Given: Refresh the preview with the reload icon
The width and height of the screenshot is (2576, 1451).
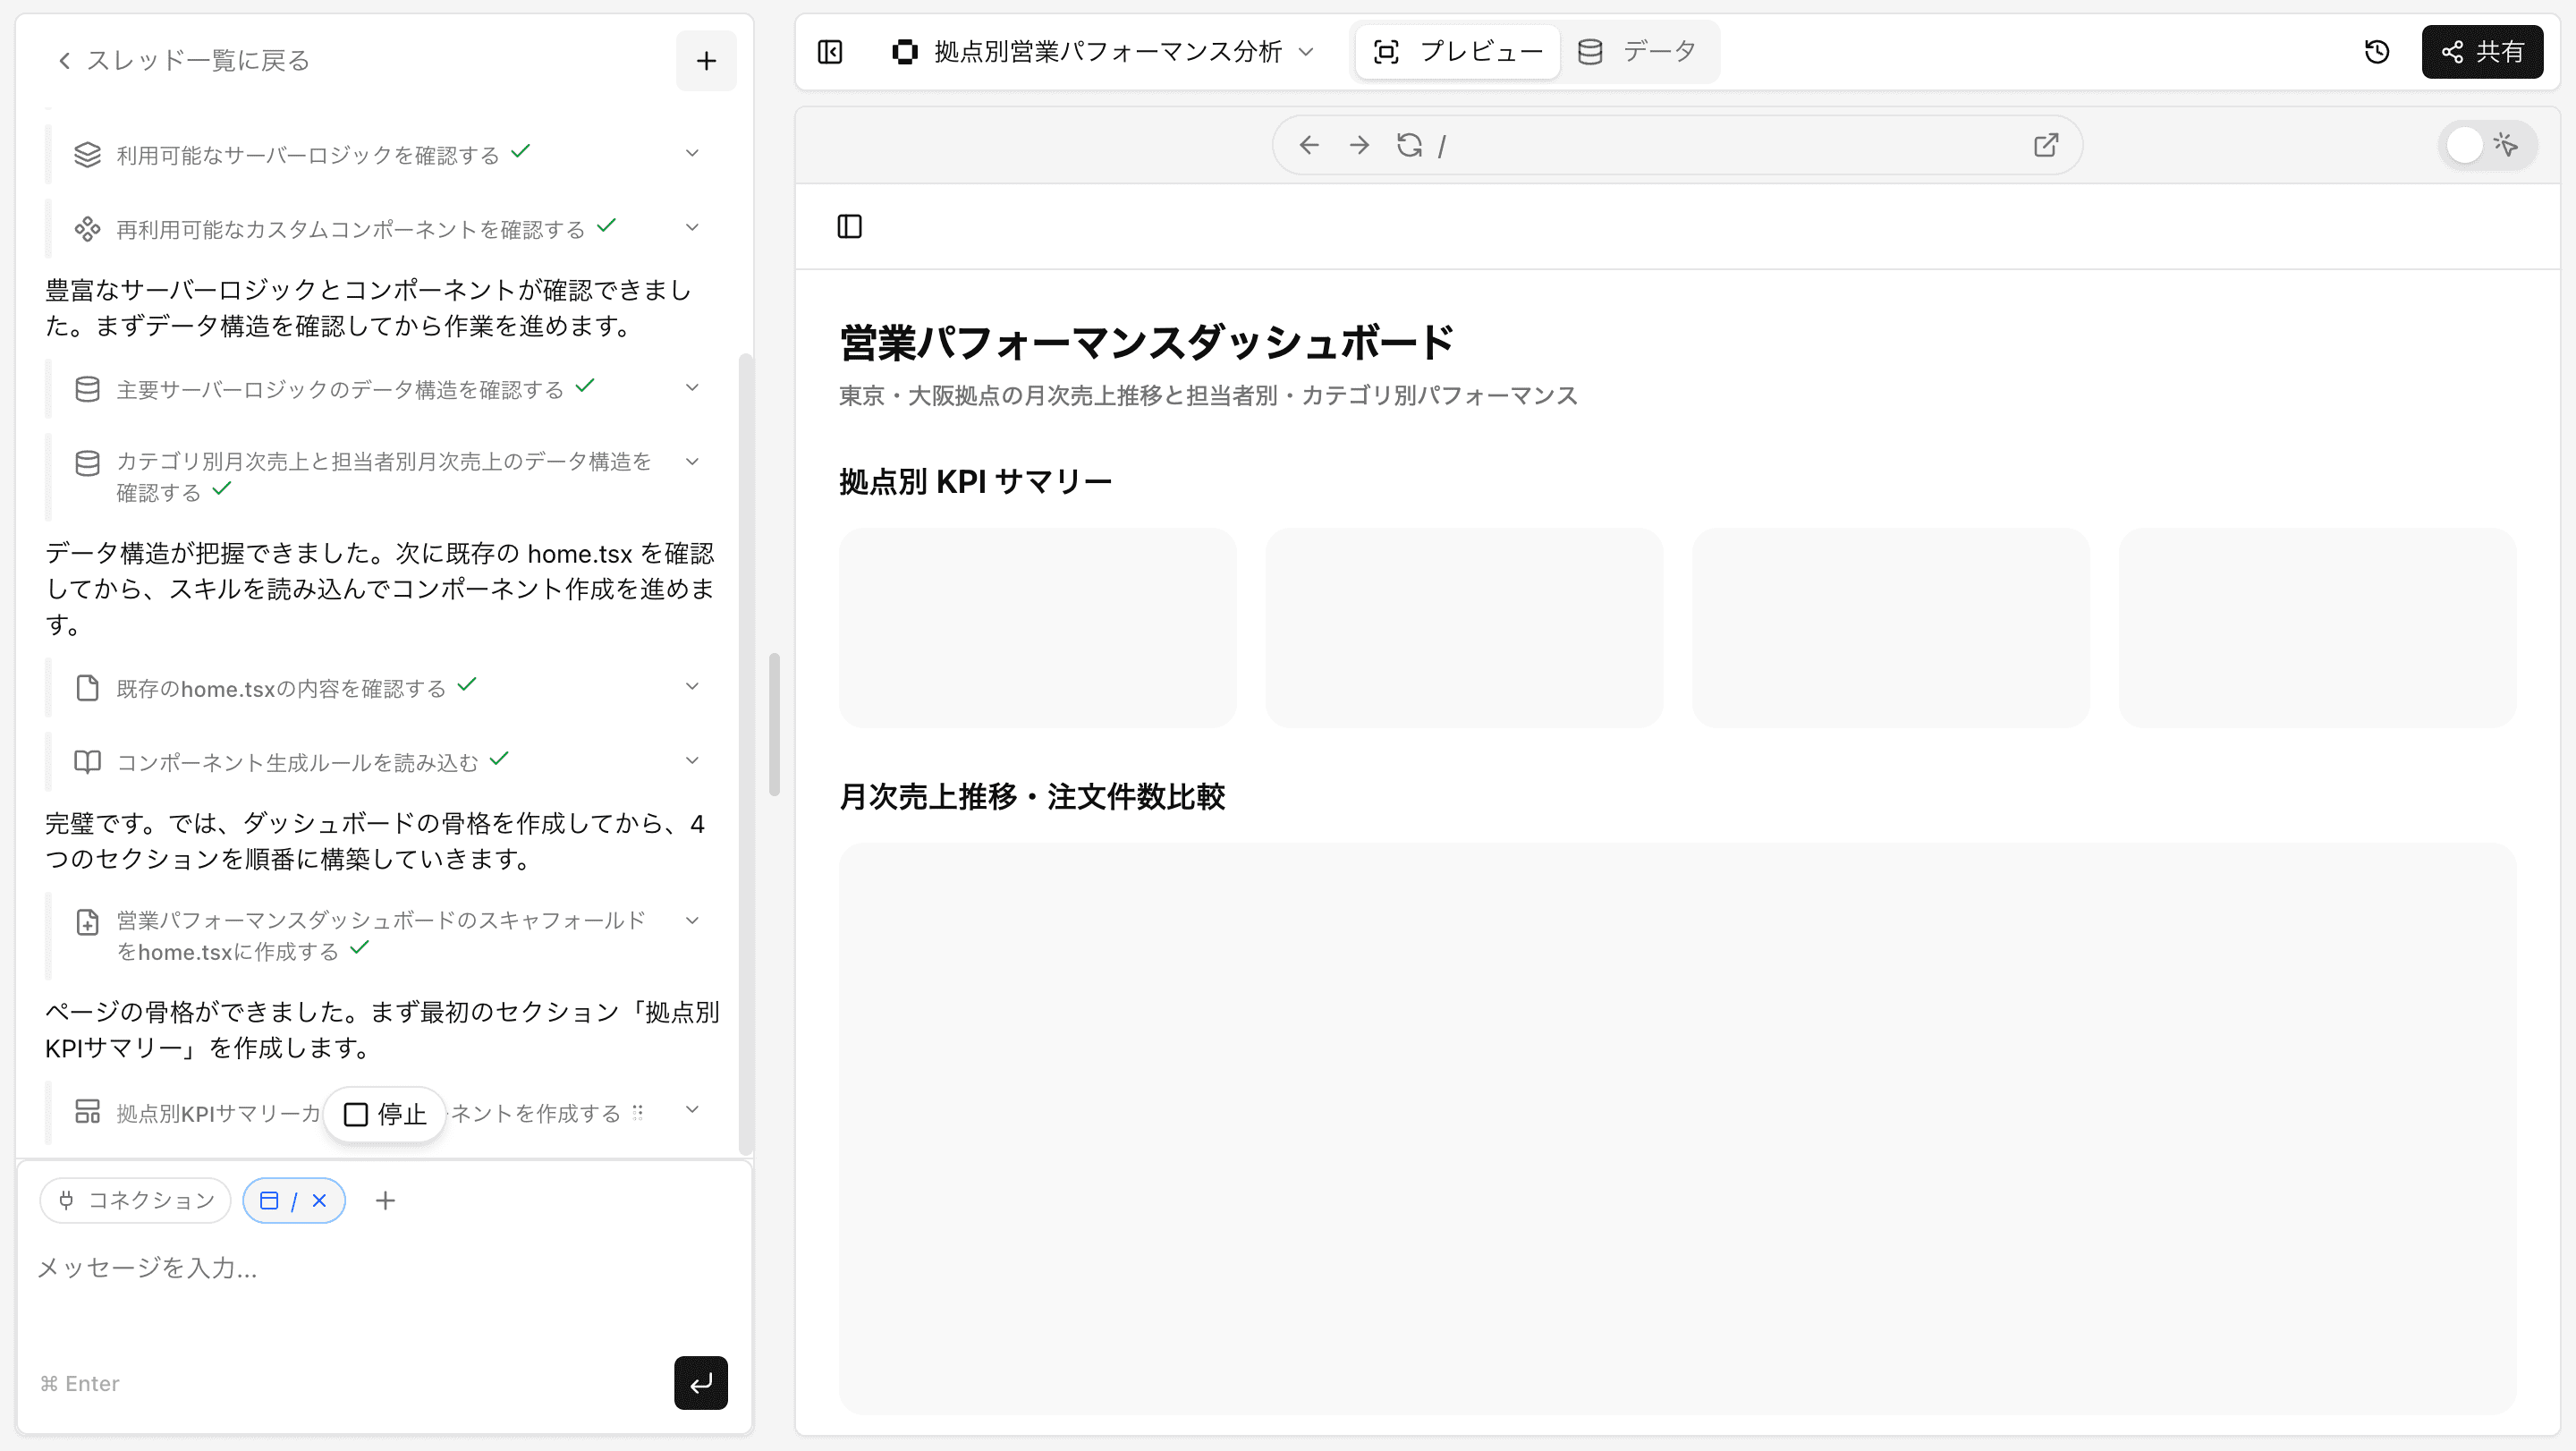Looking at the screenshot, I should point(1410,145).
